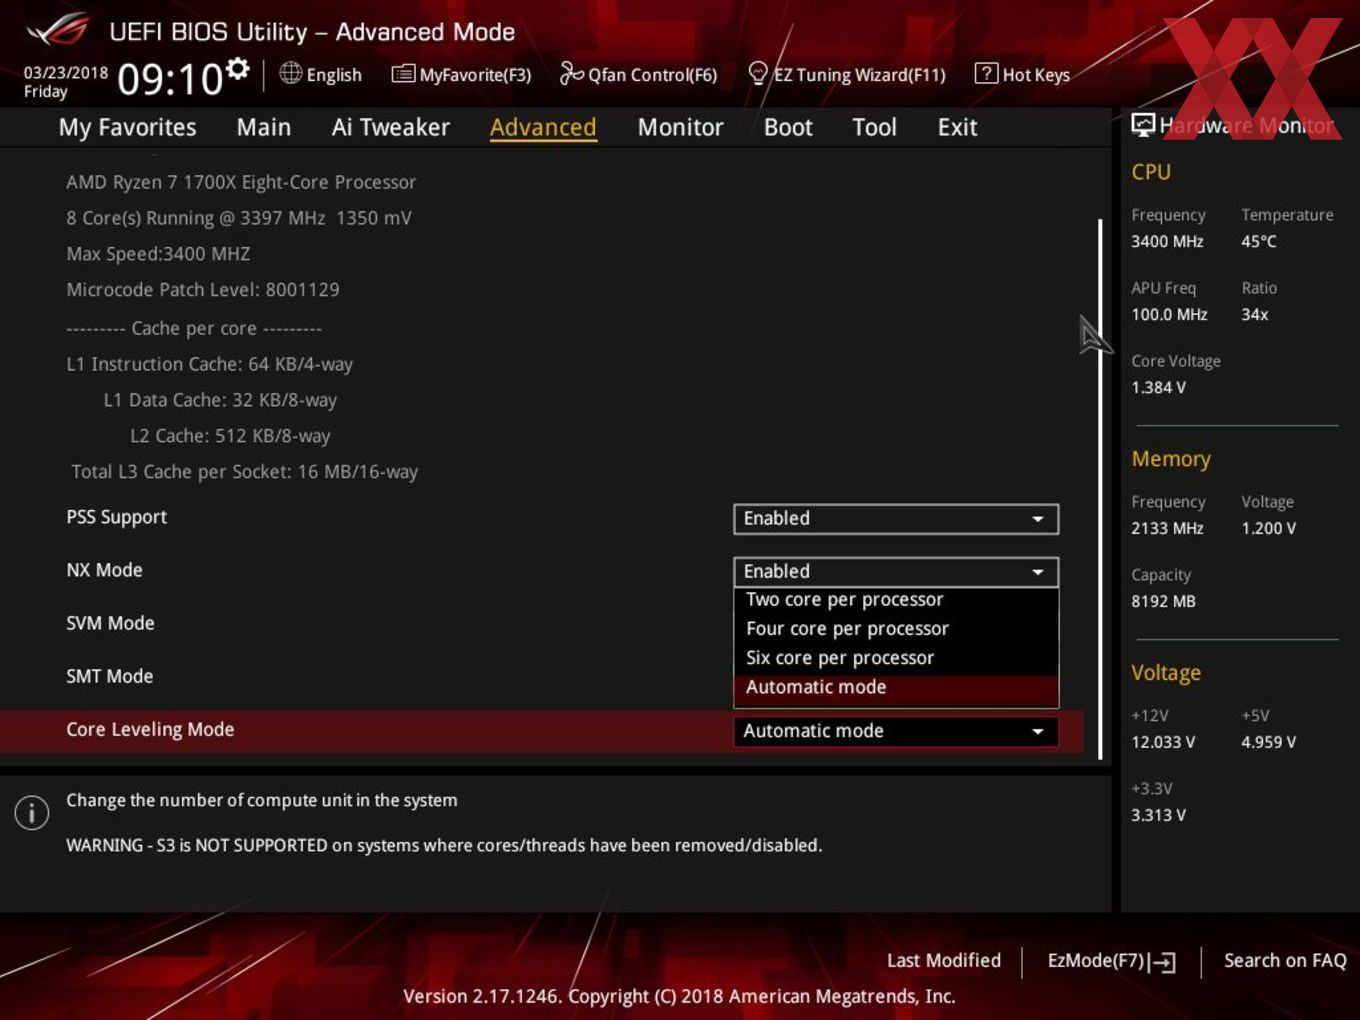This screenshot has width=1360, height=1020.
Task: Click Total L3 Cache per Socket line
Action: pos(245,472)
